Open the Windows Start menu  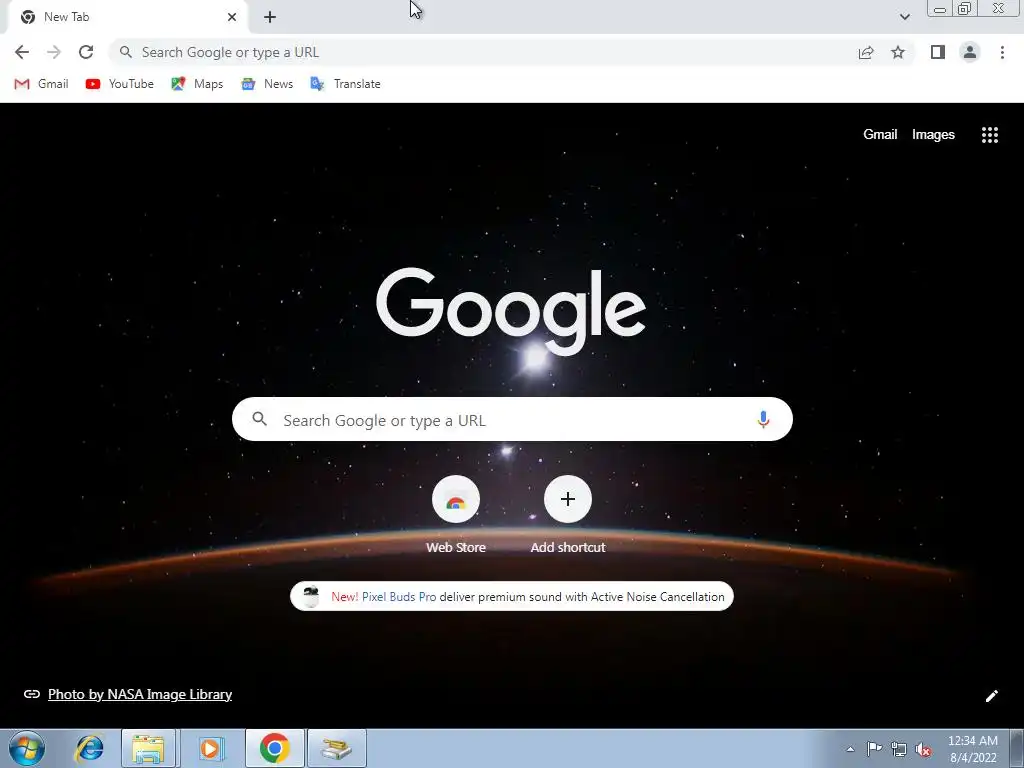pyautogui.click(x=27, y=748)
